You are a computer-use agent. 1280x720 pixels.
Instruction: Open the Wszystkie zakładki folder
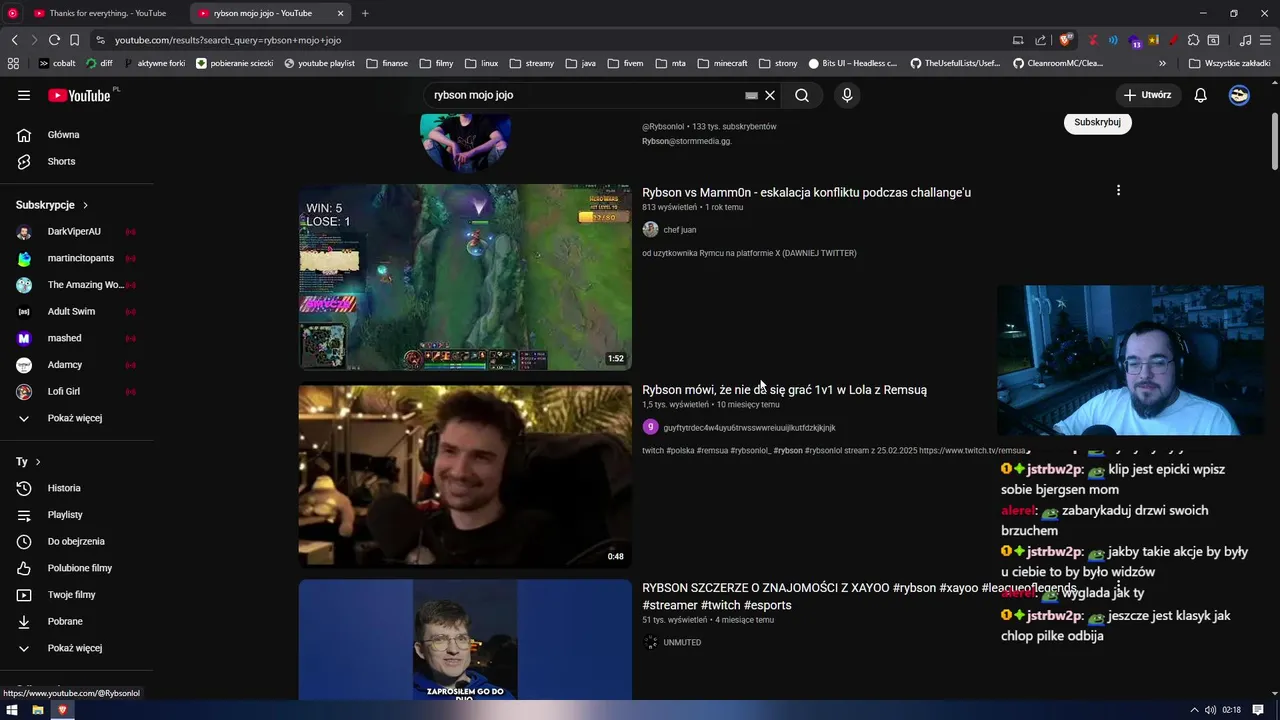tap(1230, 63)
